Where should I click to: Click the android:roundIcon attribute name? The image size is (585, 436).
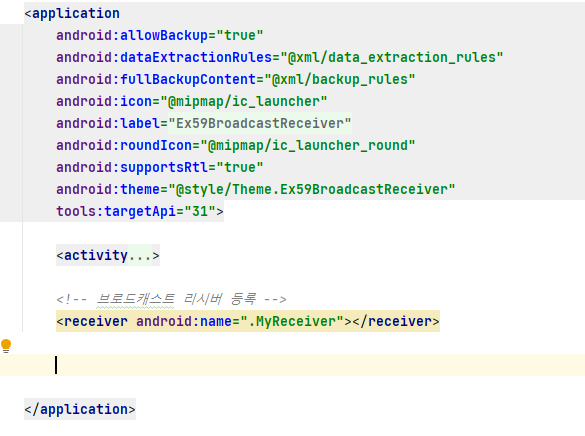tap(124, 145)
